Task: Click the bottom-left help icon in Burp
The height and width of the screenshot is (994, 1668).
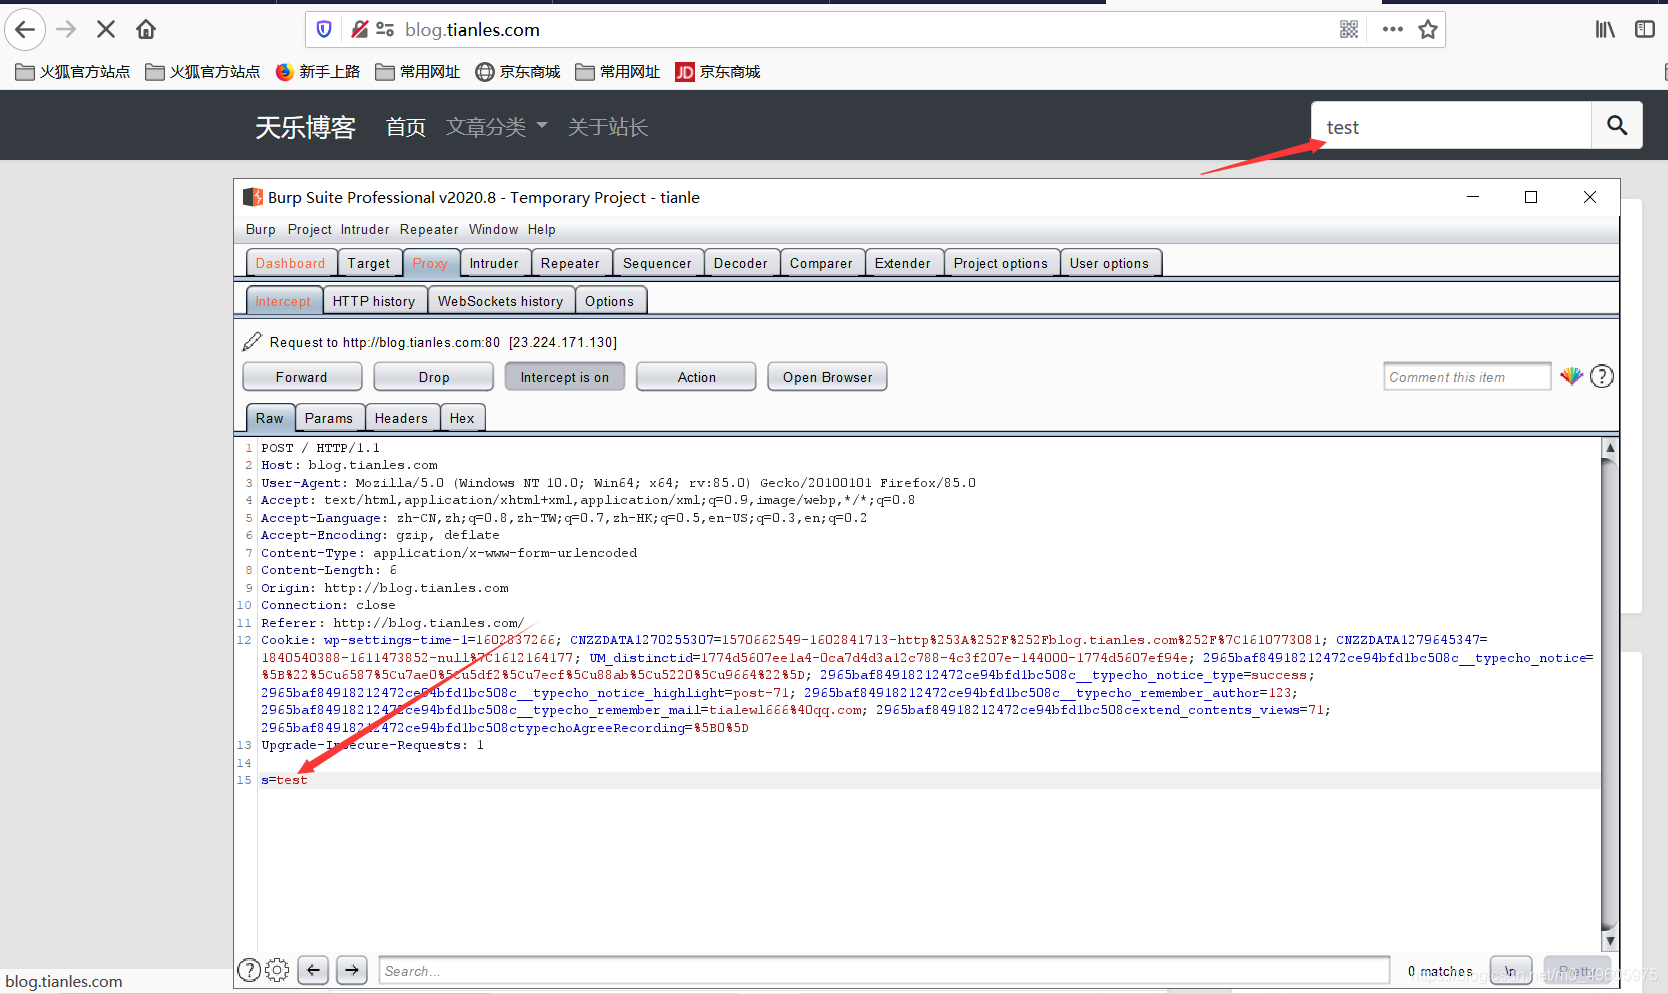Action: (x=249, y=970)
